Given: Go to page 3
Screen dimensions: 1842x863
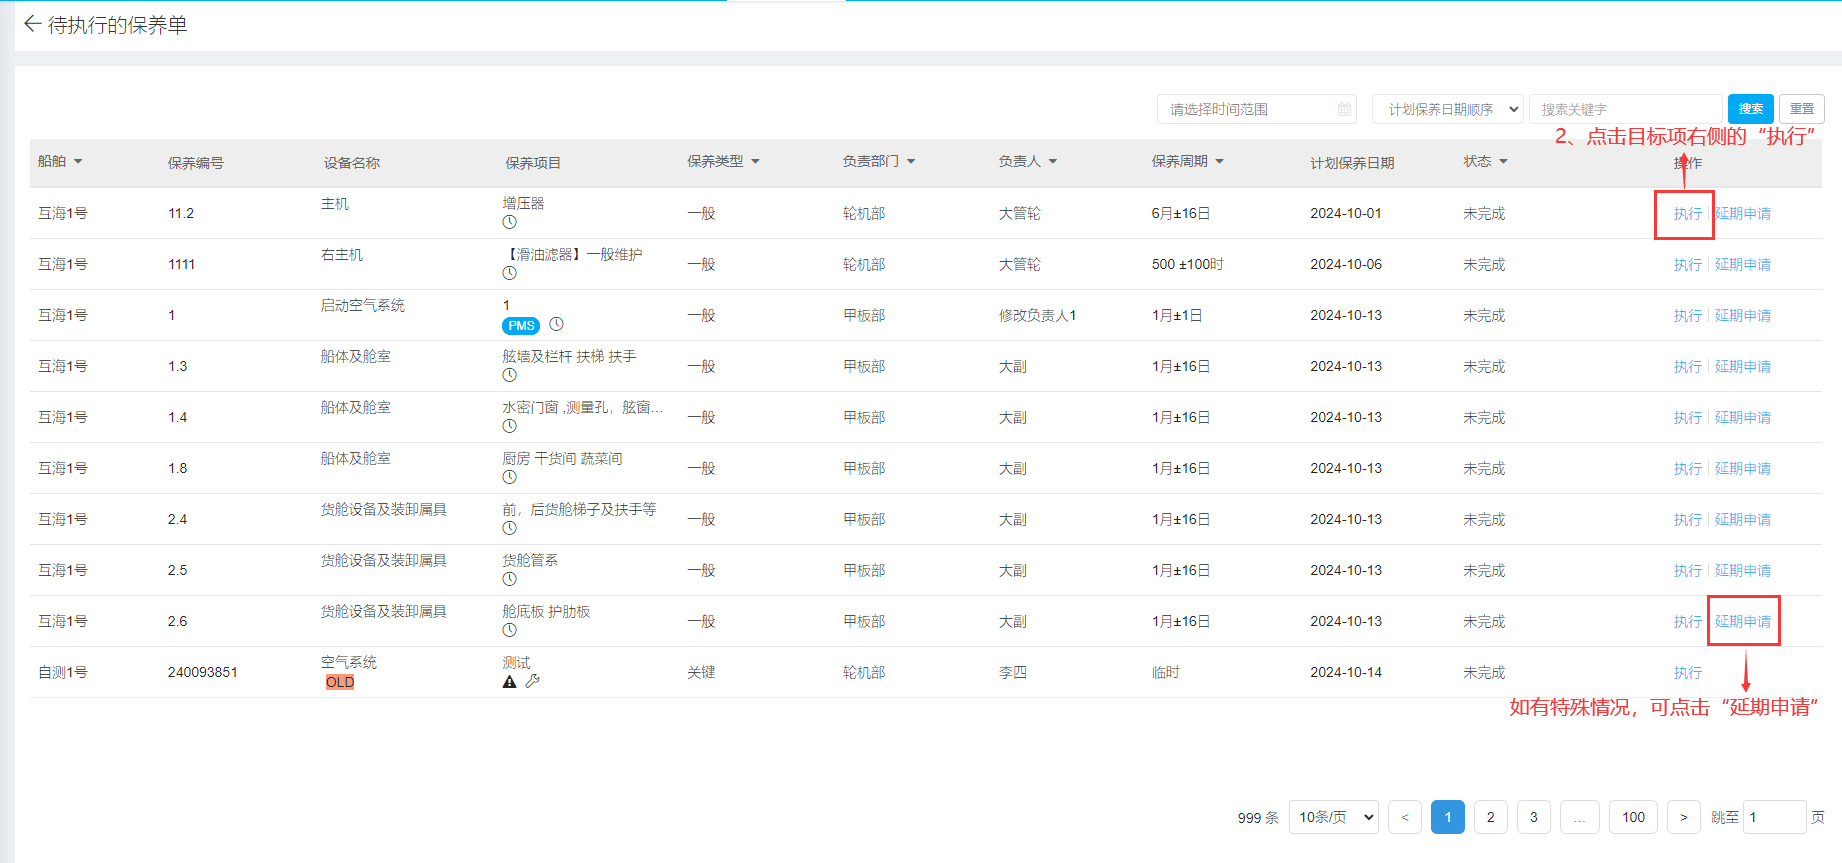Looking at the screenshot, I should pyautogui.click(x=1533, y=817).
